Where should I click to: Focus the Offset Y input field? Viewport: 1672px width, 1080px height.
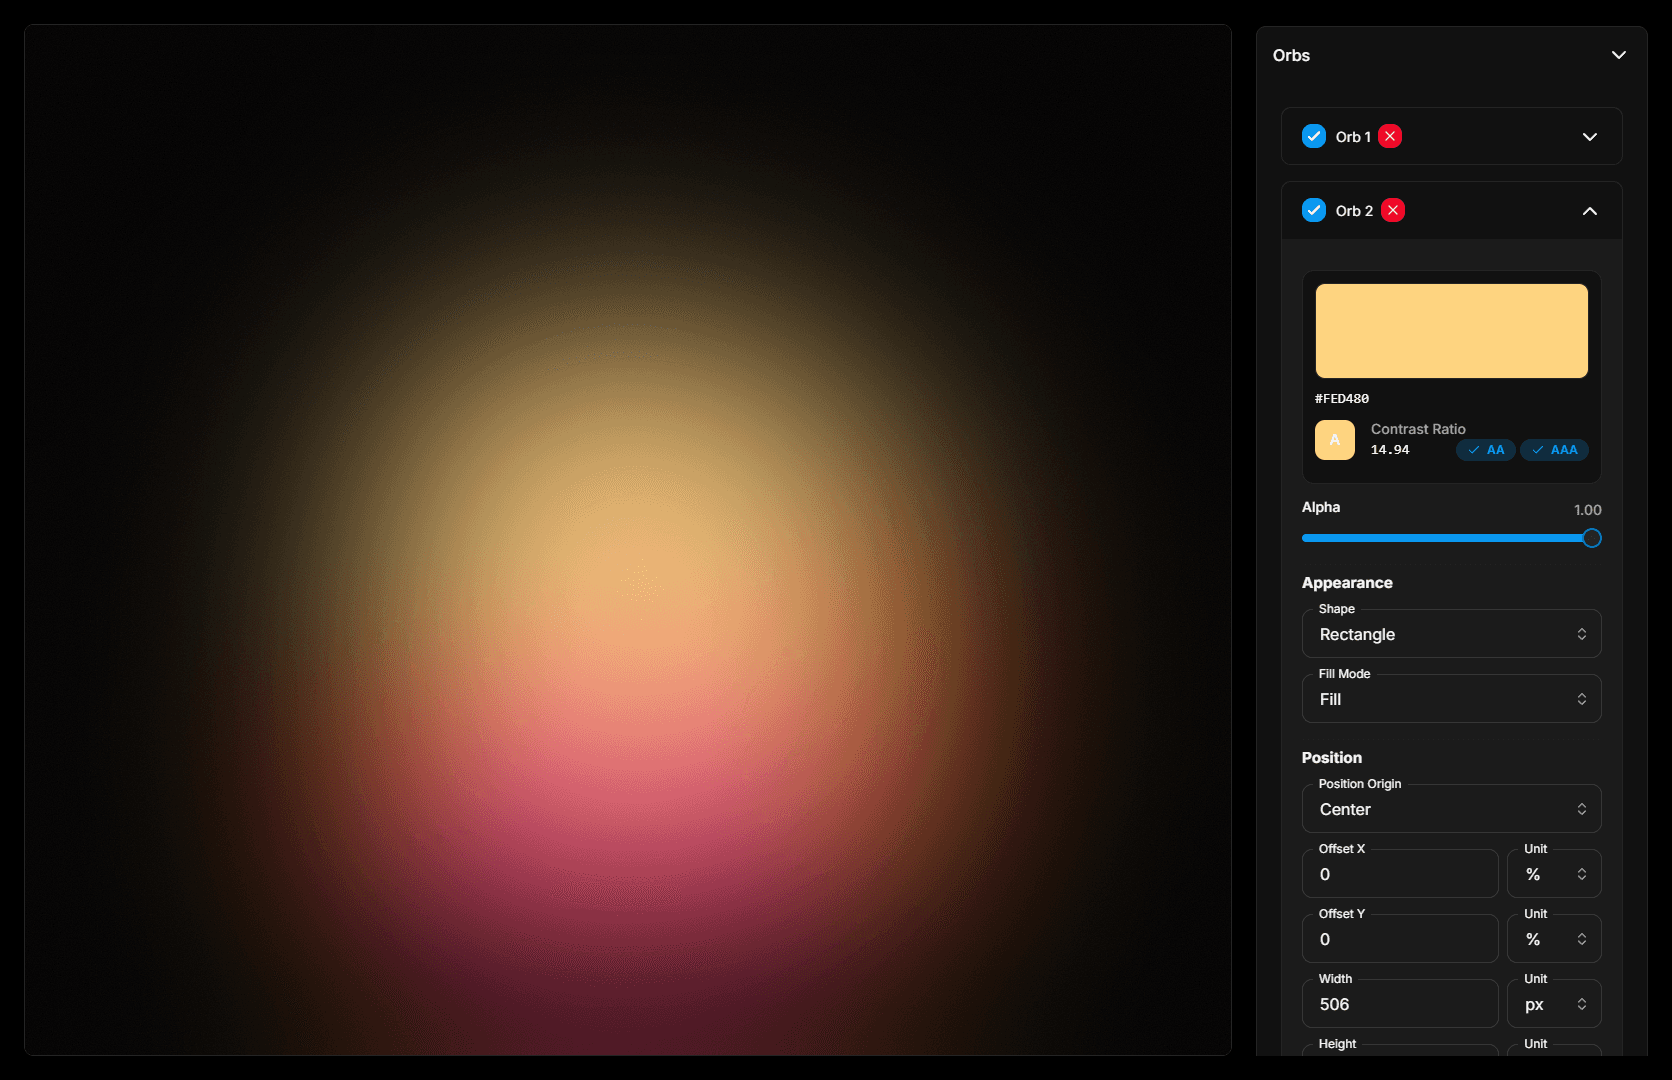[1400, 939]
